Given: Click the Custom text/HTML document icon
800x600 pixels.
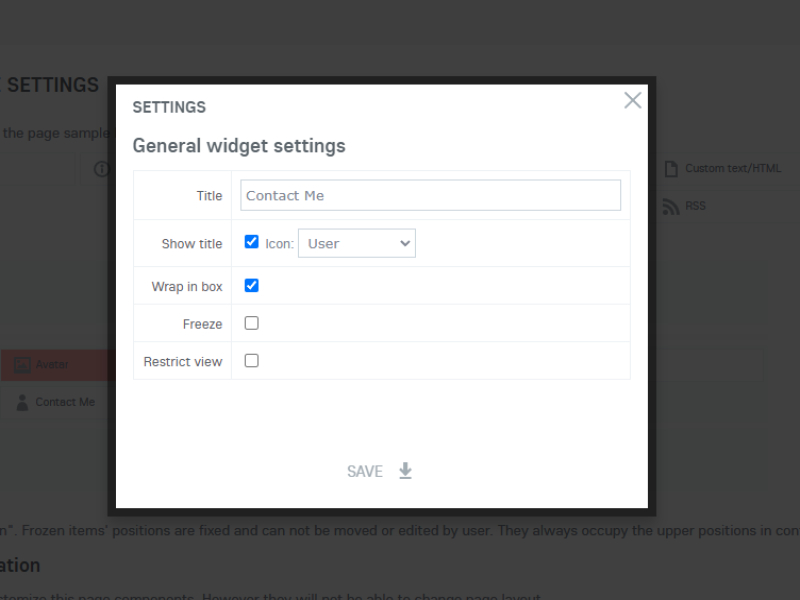Looking at the screenshot, I should coord(671,169).
